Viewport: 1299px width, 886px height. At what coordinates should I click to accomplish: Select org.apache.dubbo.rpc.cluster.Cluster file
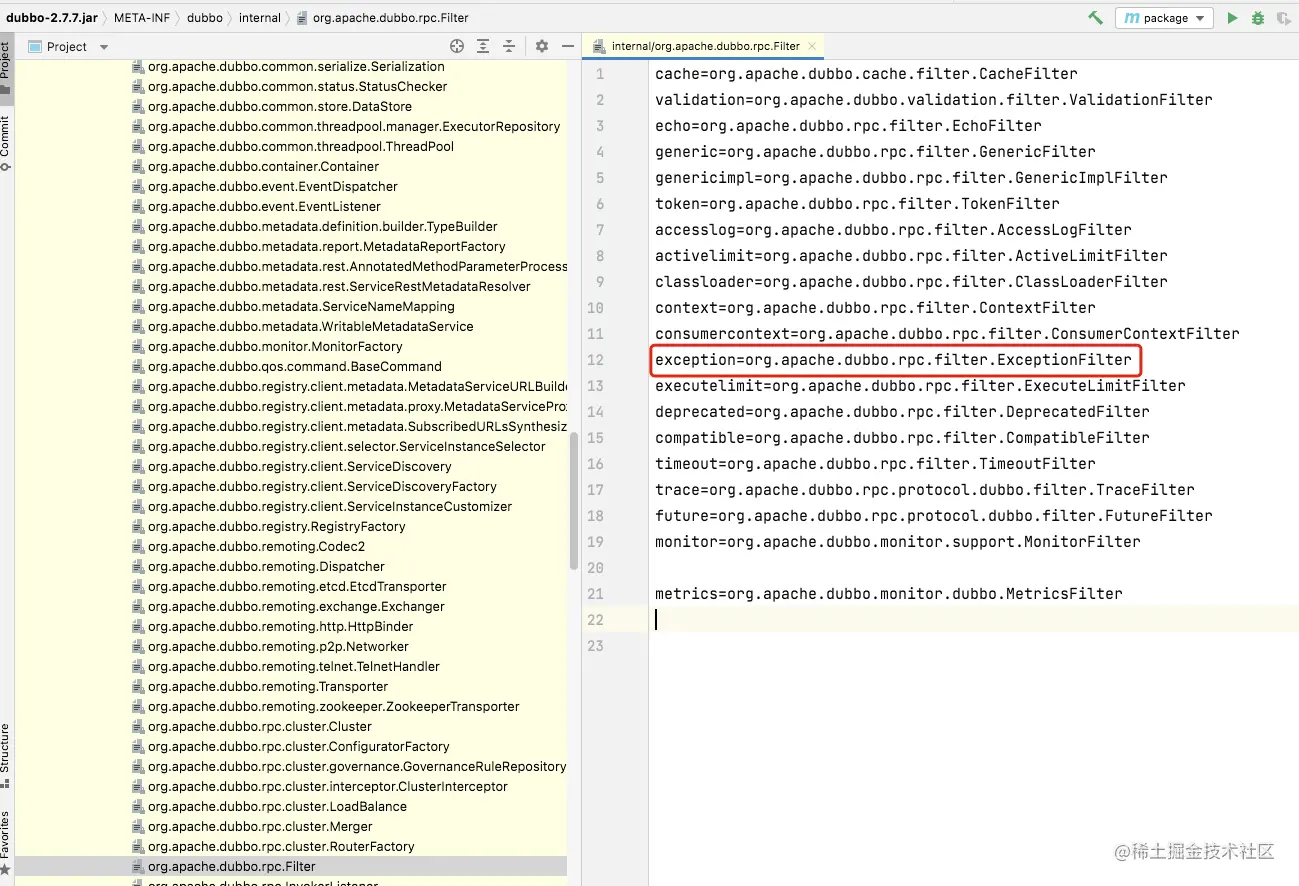click(x=260, y=726)
